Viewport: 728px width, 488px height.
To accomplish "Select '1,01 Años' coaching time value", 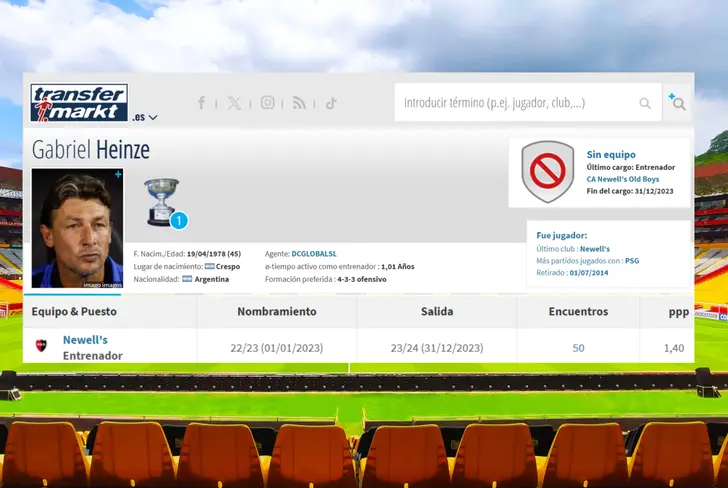I will tap(397, 267).
